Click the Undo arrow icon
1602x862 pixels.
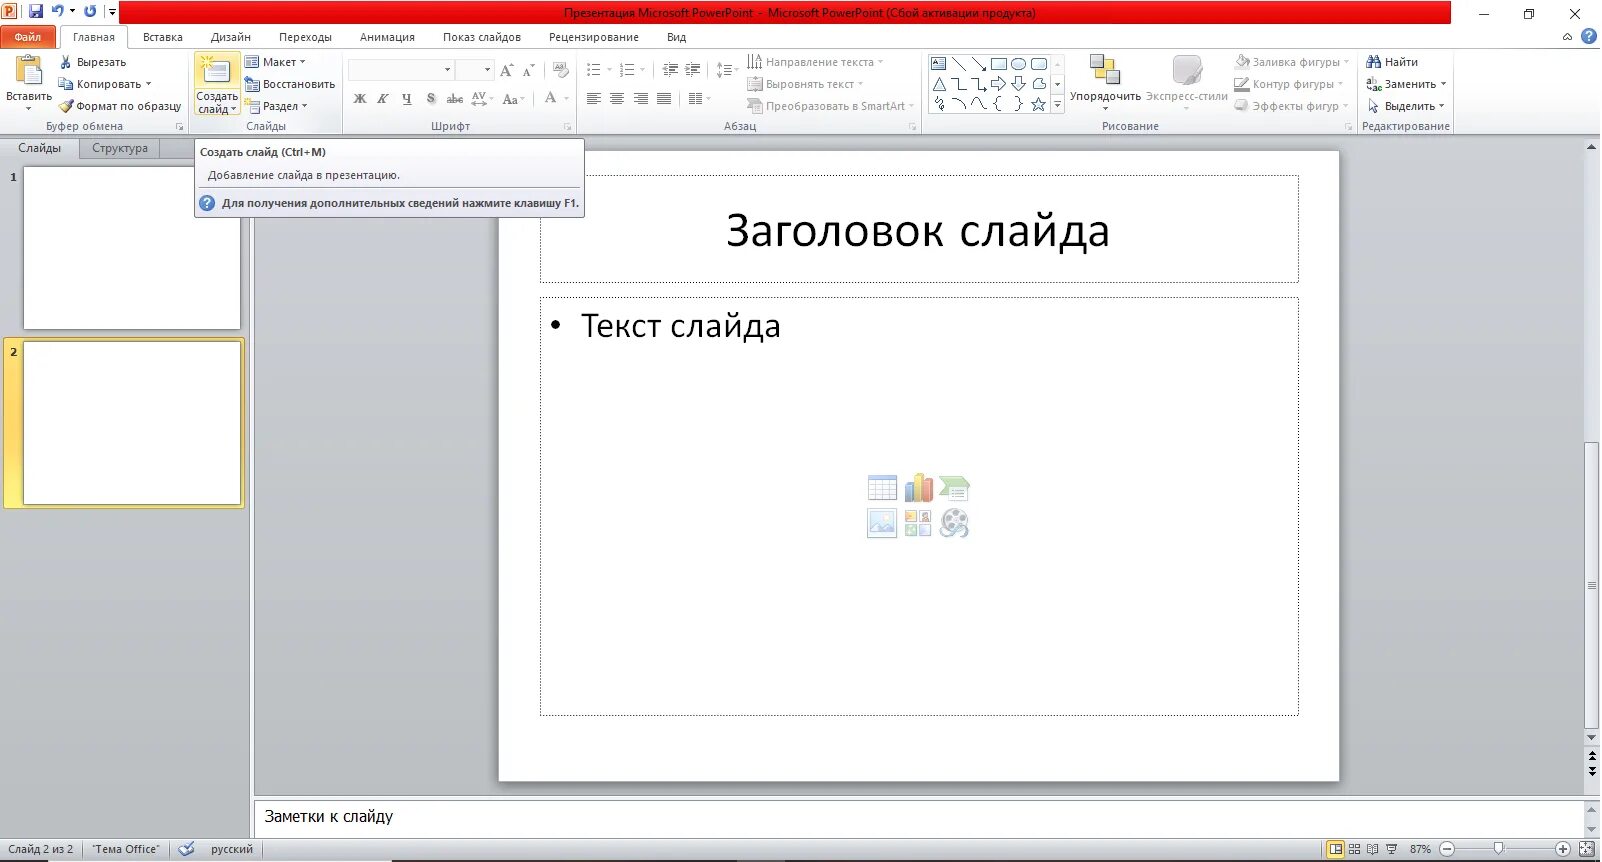58,12
